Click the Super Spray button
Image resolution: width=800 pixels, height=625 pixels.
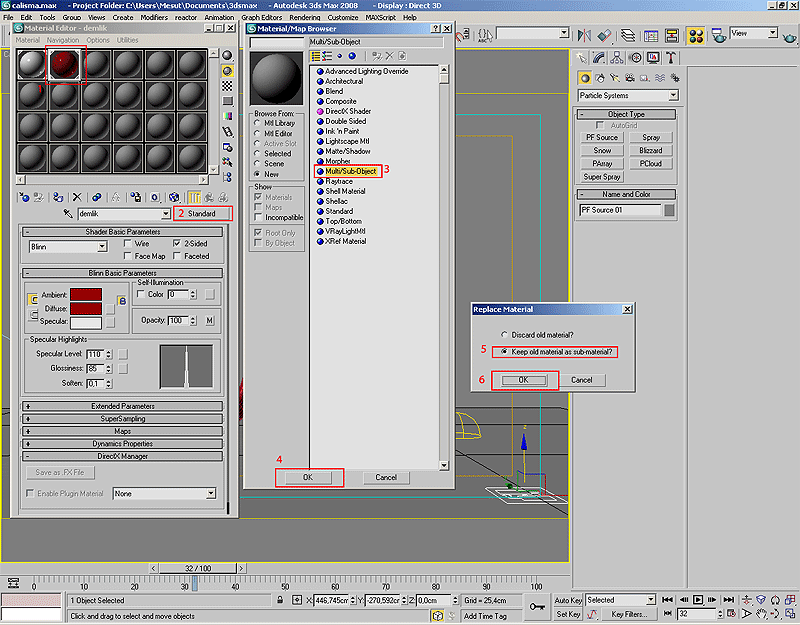(x=602, y=177)
